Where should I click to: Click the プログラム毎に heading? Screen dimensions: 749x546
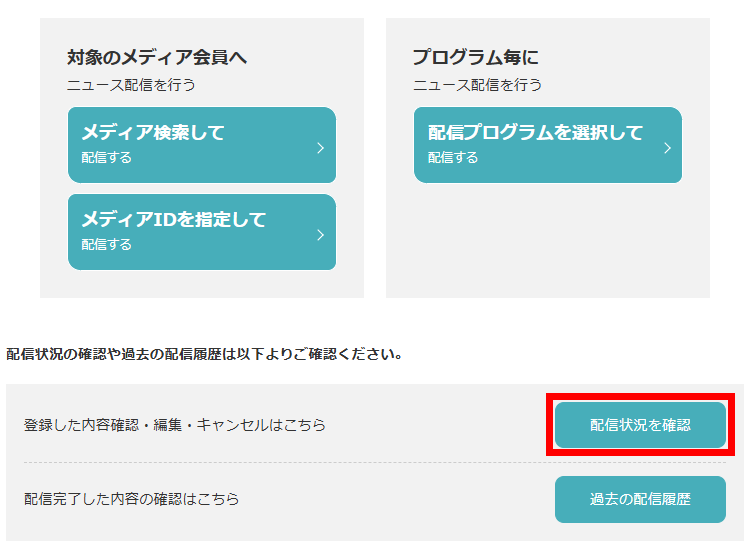[x=476, y=58]
